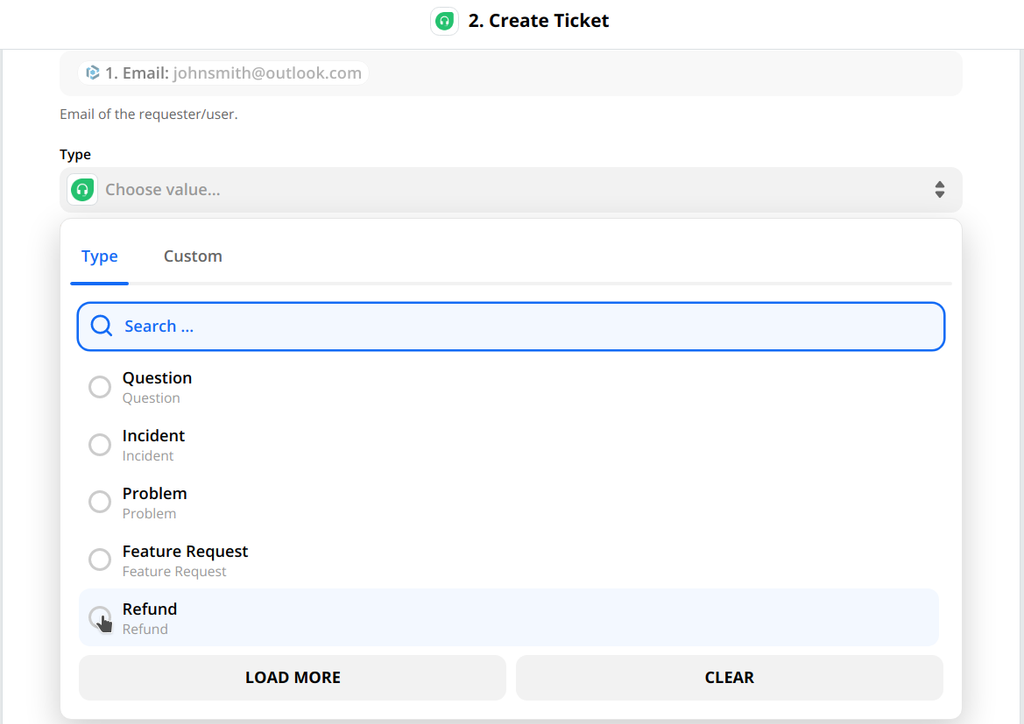Click the search magnifier icon
The height and width of the screenshot is (724, 1024).
tap(101, 325)
